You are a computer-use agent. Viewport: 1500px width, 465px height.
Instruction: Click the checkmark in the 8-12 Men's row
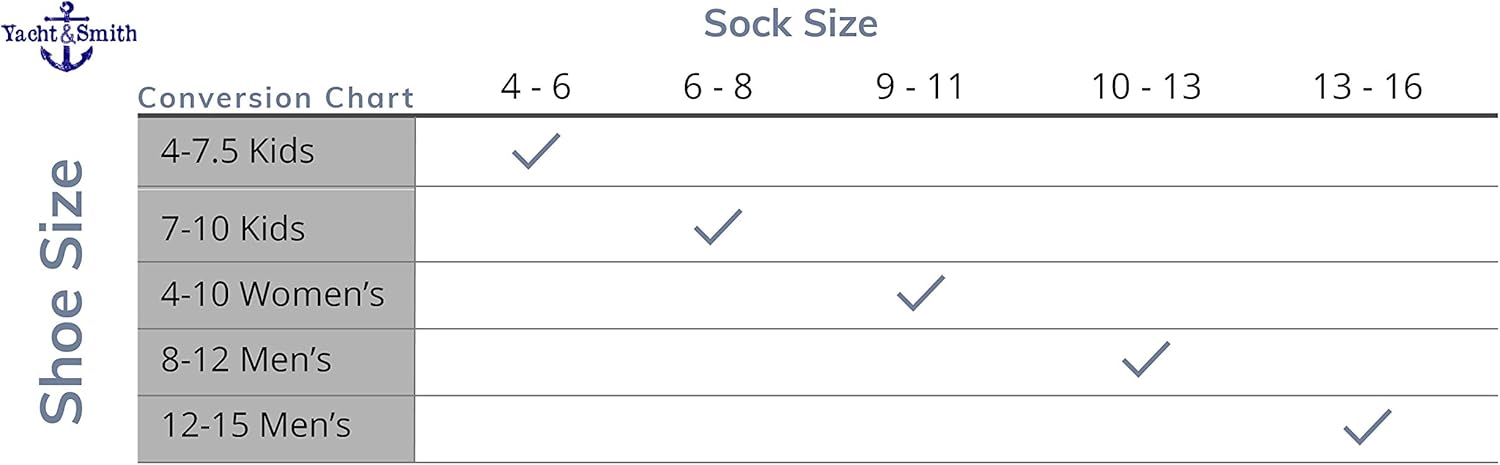(x=1146, y=359)
